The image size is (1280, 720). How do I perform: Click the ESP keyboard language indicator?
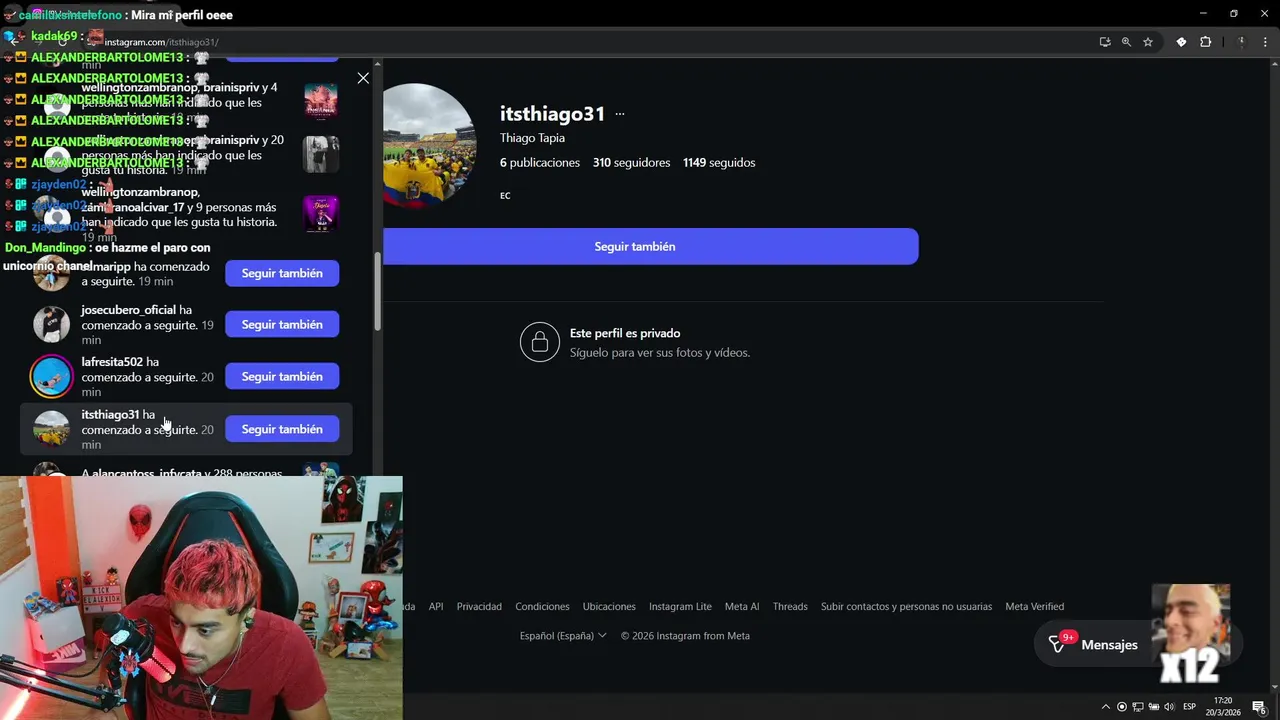click(x=1190, y=707)
